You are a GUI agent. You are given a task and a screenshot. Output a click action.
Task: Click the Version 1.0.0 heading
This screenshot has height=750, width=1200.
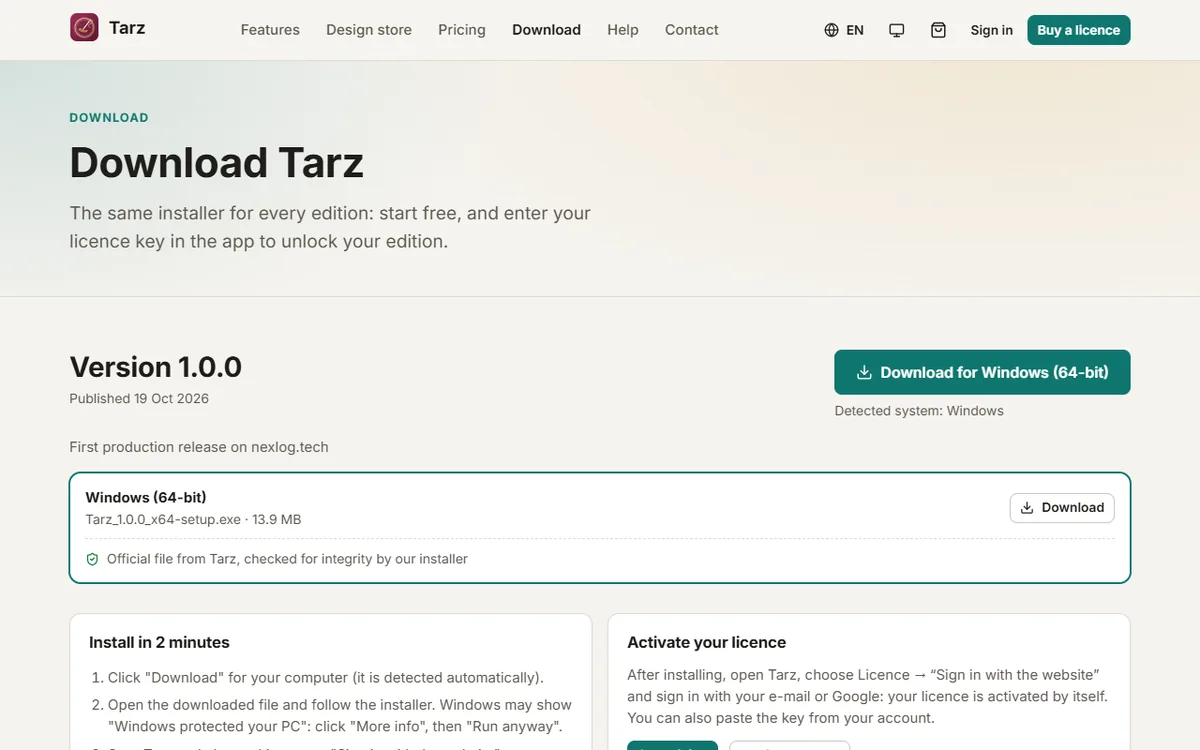(x=156, y=367)
